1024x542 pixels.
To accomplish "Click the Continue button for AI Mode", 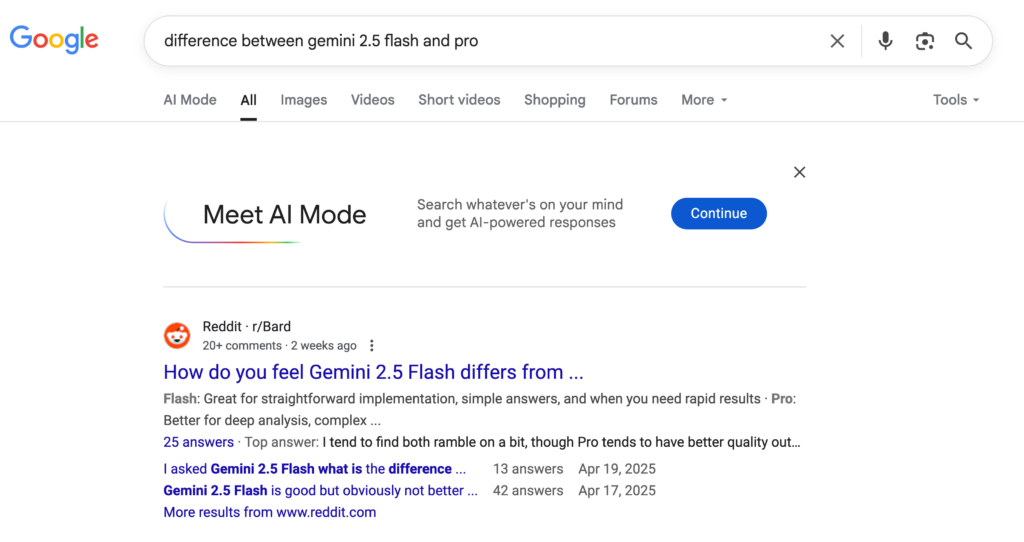I will coord(719,214).
